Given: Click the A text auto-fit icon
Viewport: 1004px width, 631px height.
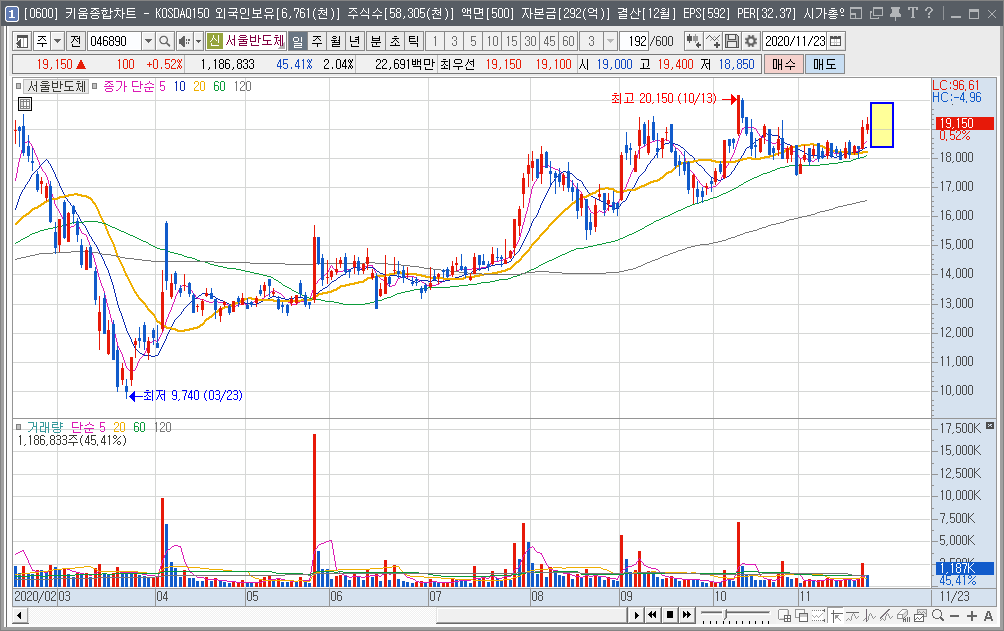Looking at the screenshot, I should [x=988, y=616].
